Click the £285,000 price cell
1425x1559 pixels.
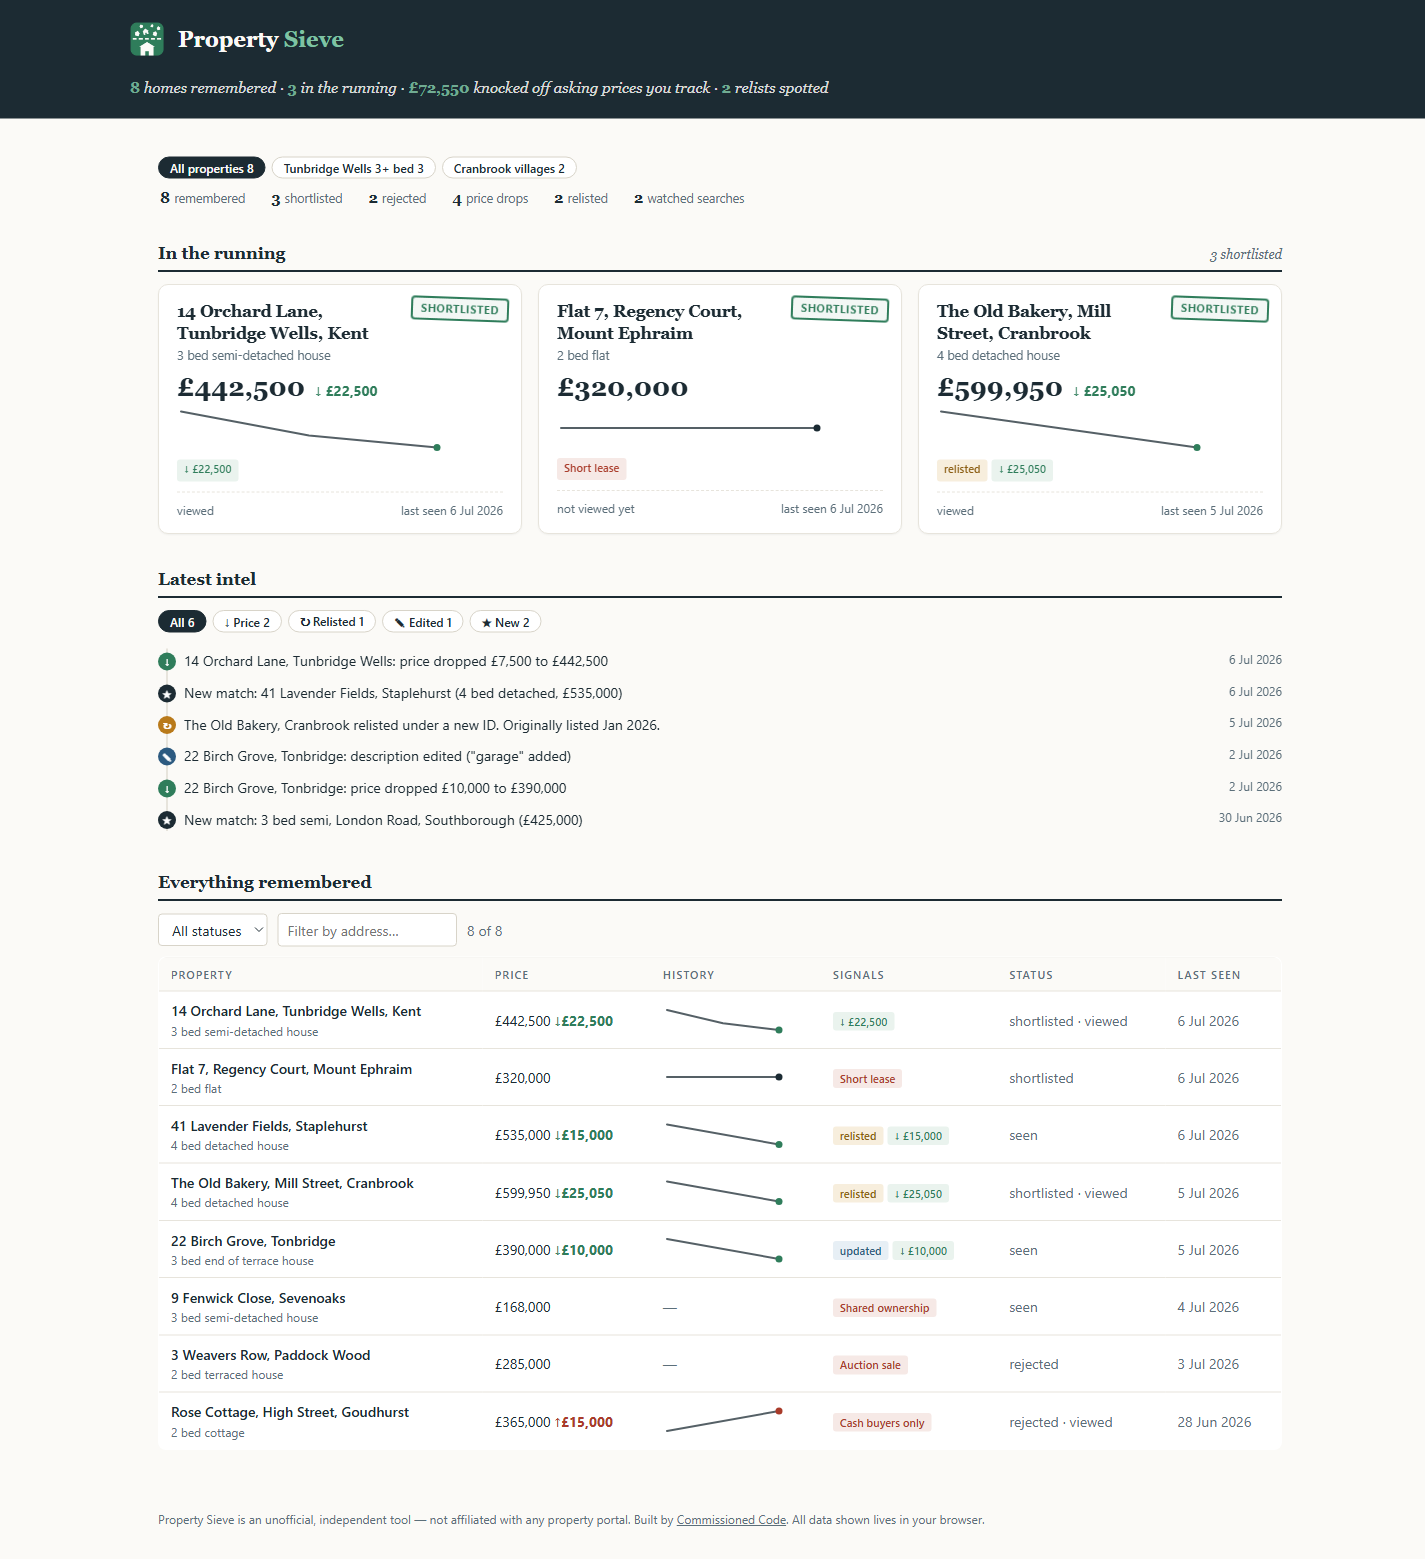click(523, 1364)
